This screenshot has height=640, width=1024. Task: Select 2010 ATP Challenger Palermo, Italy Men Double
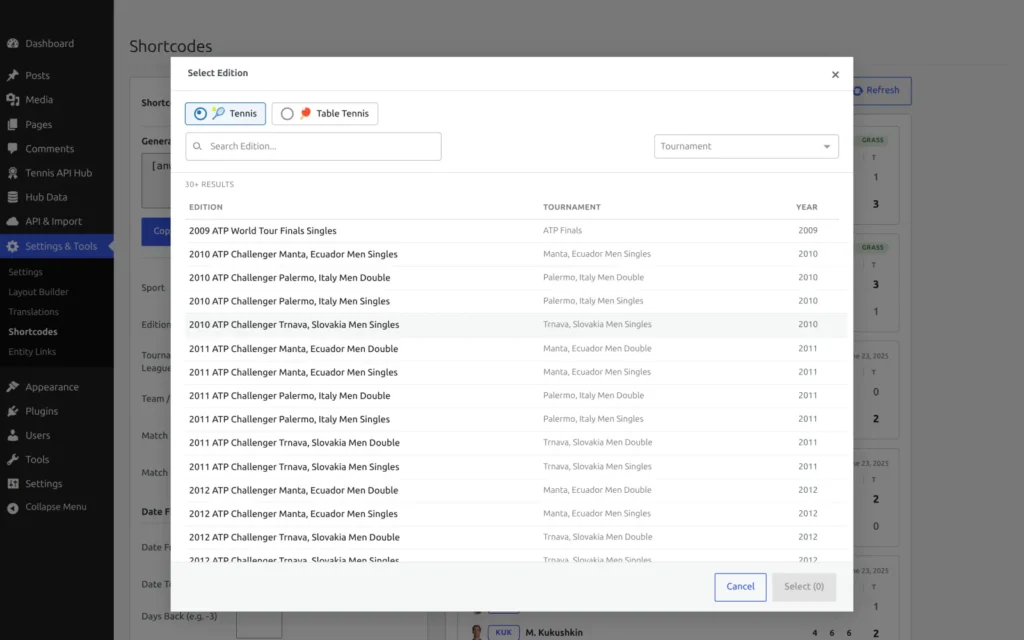coord(516,278)
